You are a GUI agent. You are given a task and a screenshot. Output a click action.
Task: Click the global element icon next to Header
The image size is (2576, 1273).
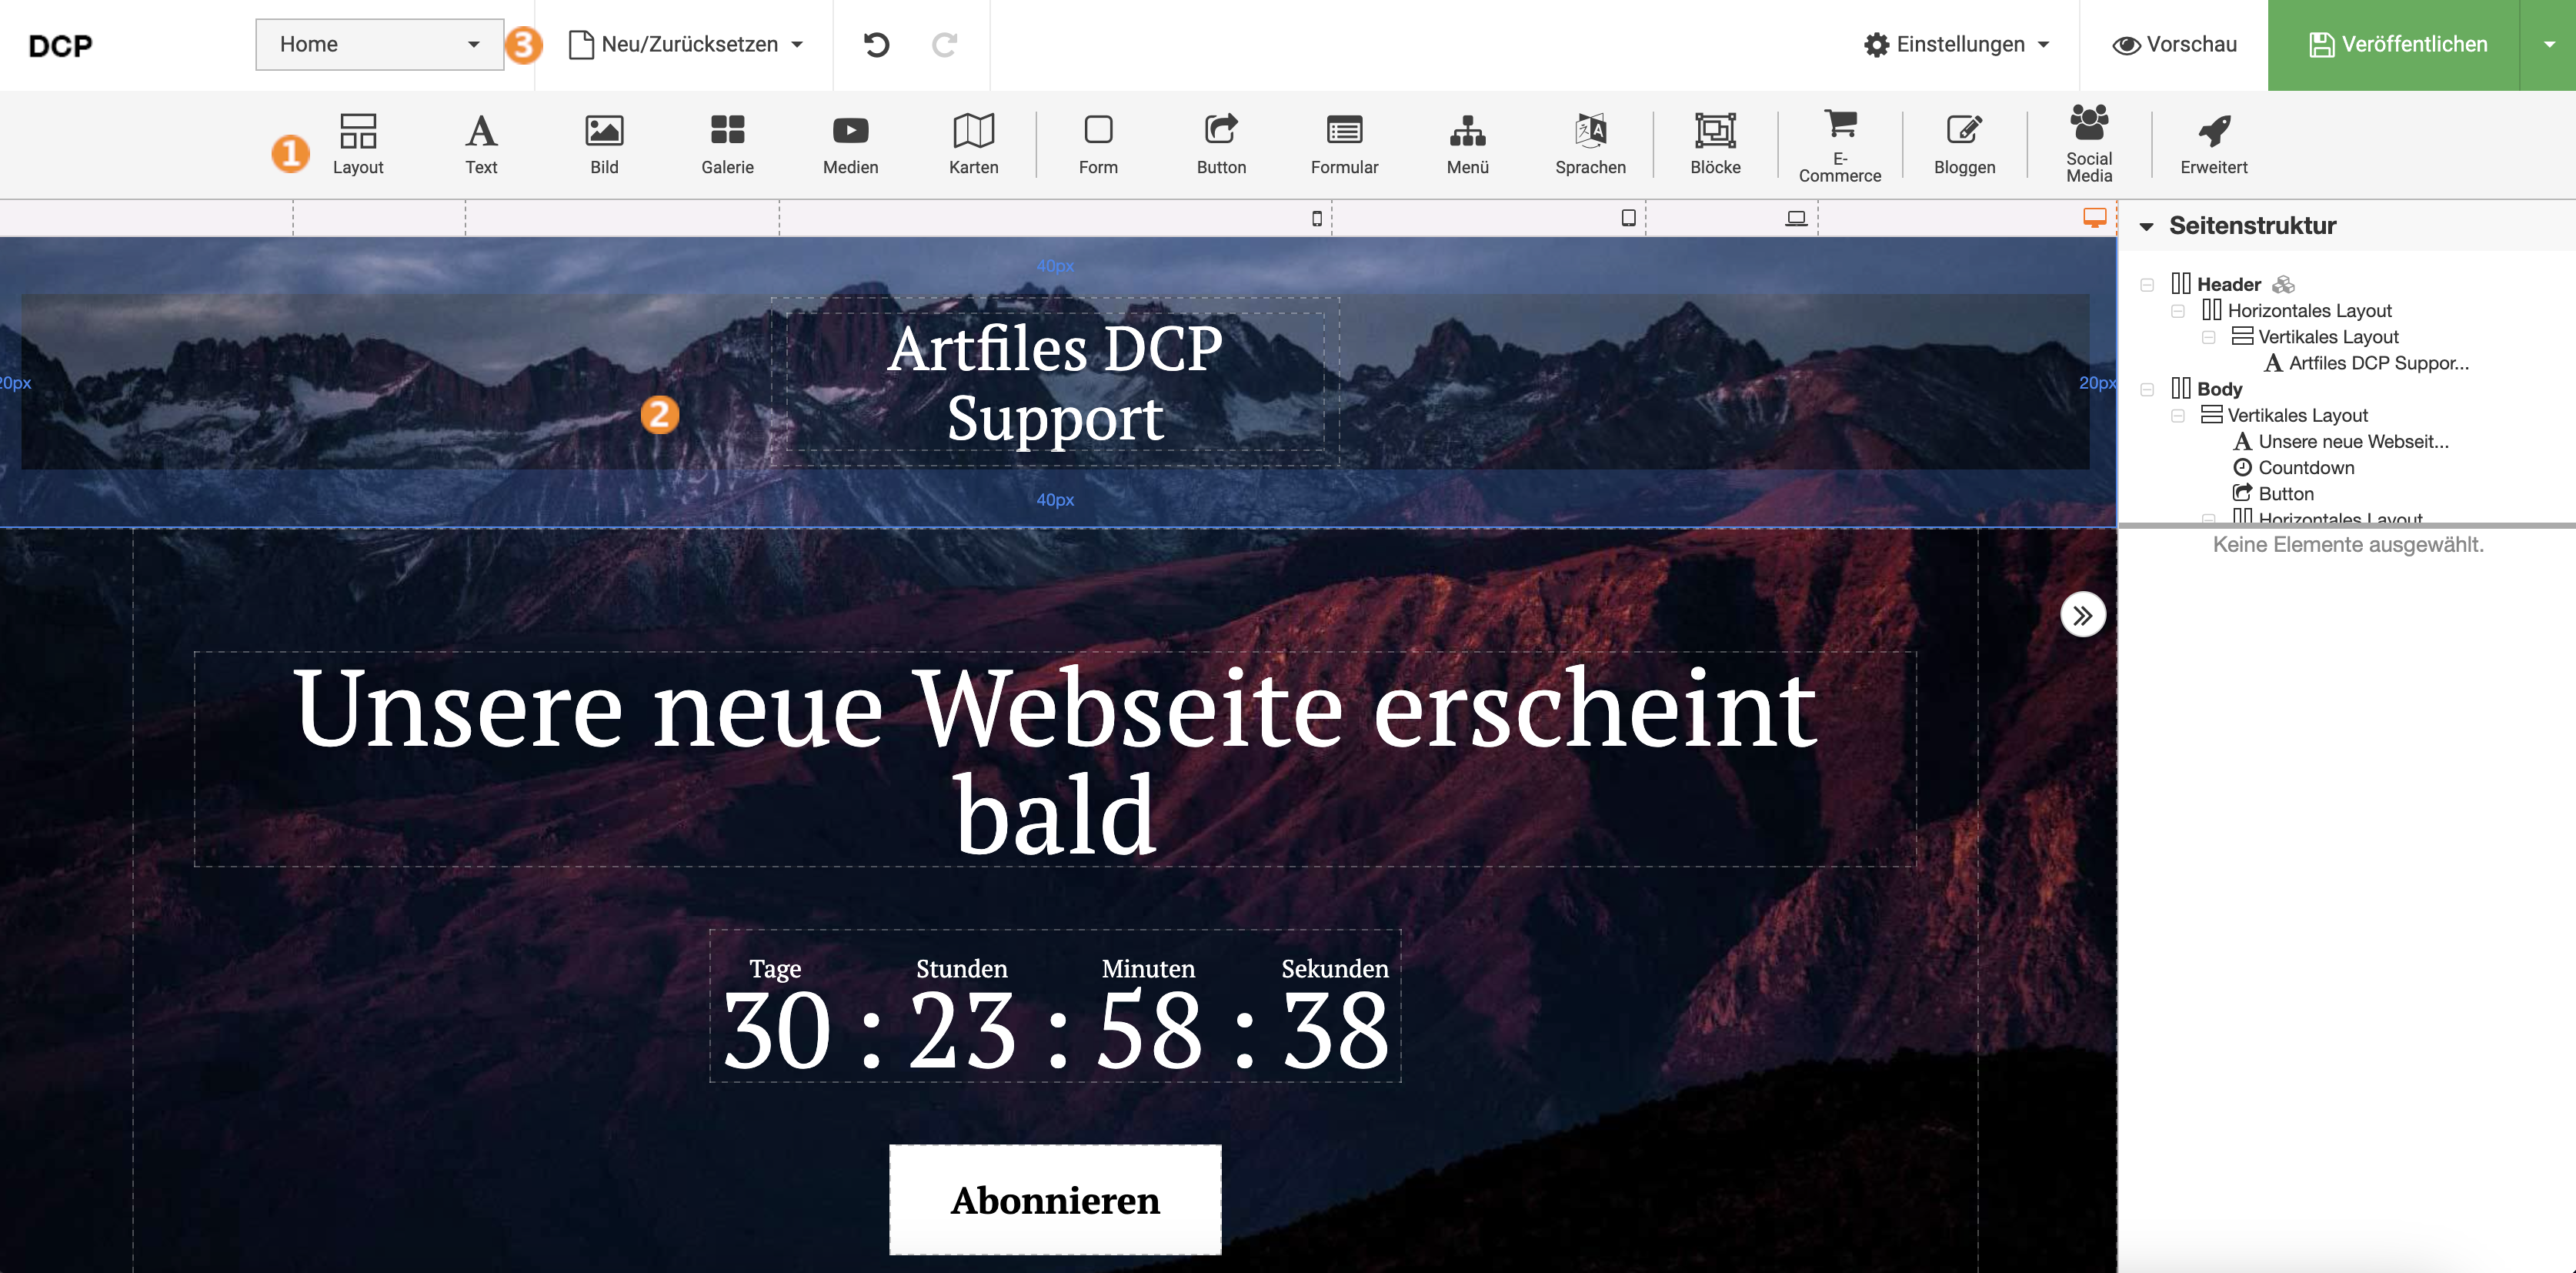pyautogui.click(x=2283, y=285)
